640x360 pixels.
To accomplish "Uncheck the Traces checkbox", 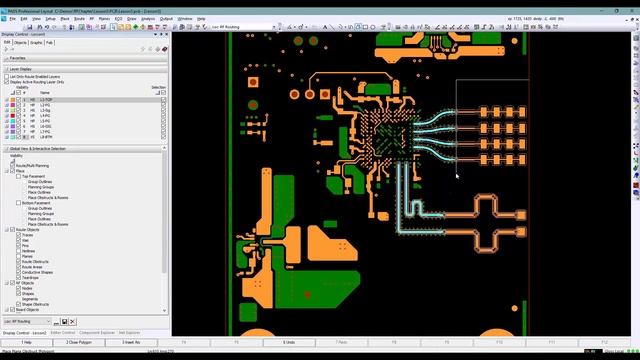I will point(18,235).
